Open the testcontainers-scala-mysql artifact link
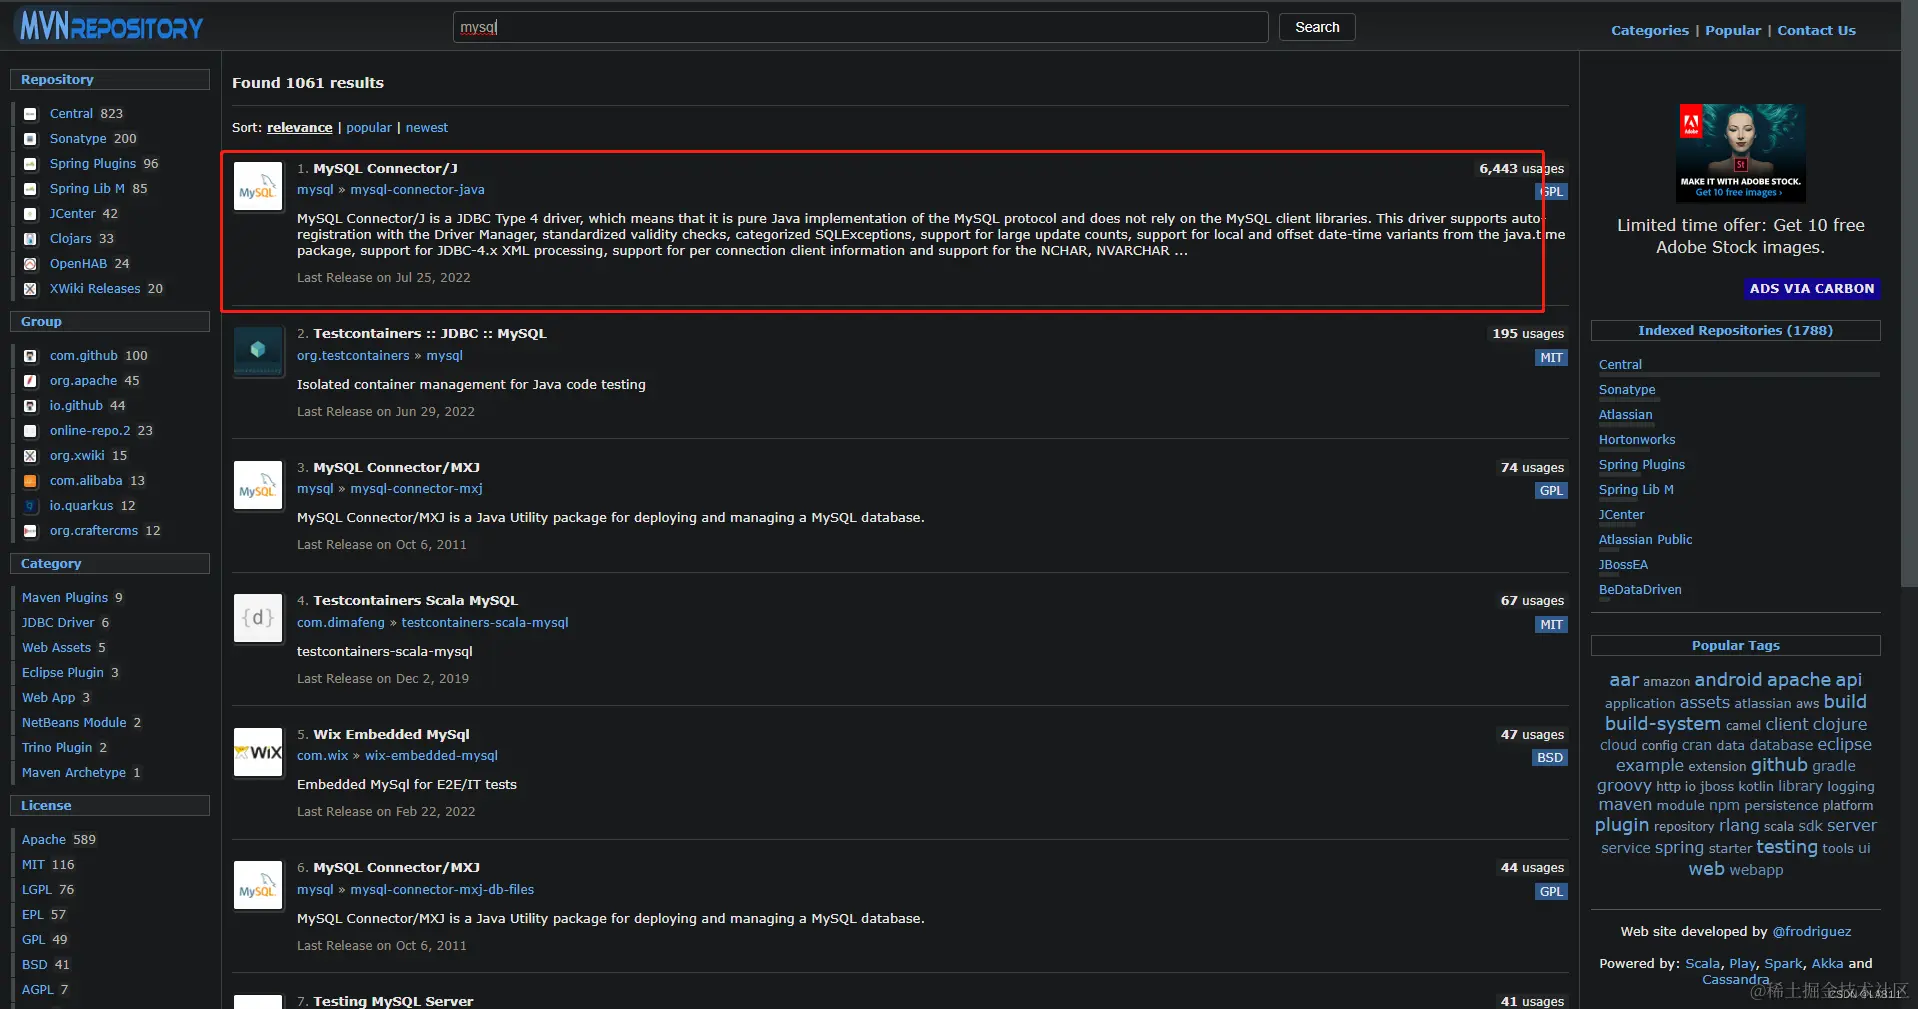The image size is (1918, 1009). tap(485, 623)
